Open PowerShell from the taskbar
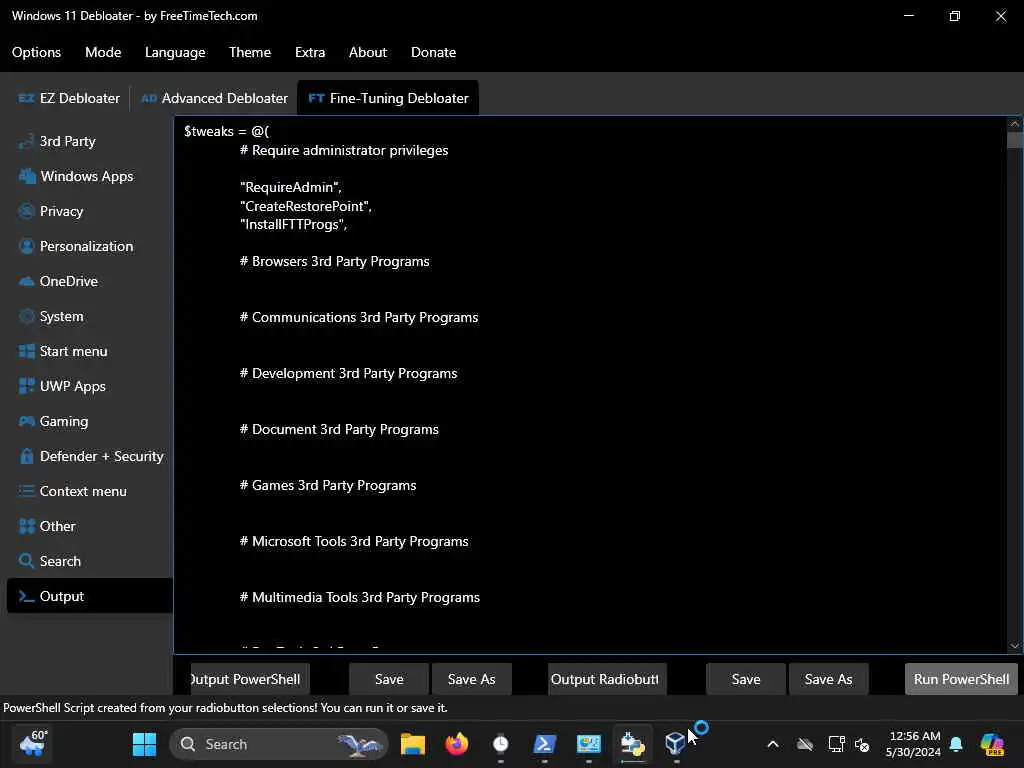This screenshot has height=768, width=1024. (x=545, y=744)
